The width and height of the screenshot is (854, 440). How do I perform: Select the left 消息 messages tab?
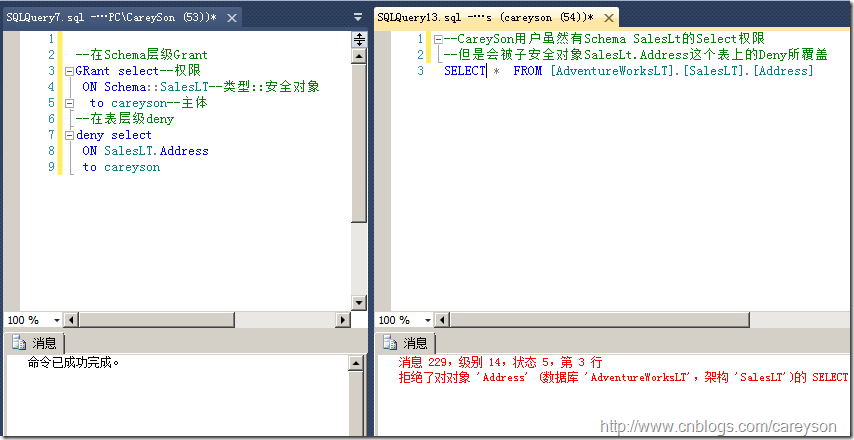34,343
